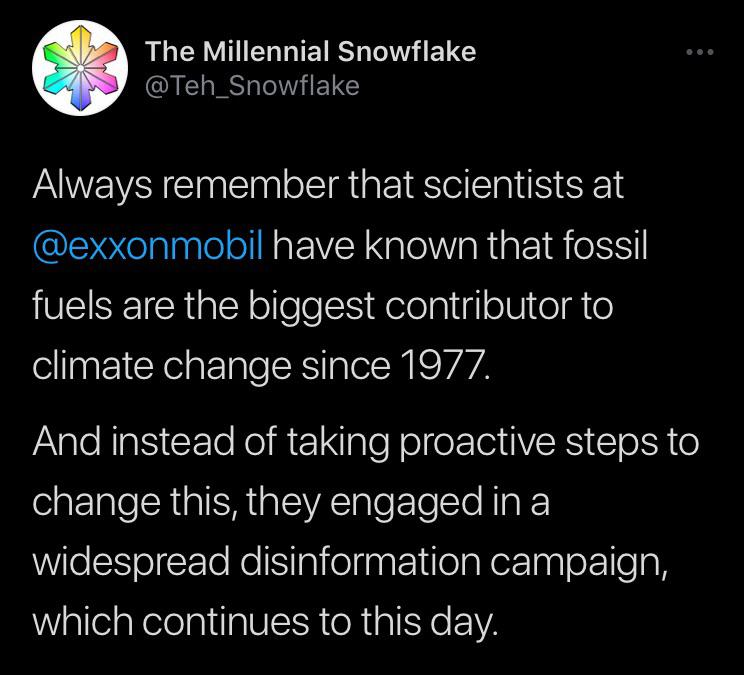The width and height of the screenshot is (744, 675).
Task: Click the line 'change this, they engaged in a'
Action: tap(292, 503)
